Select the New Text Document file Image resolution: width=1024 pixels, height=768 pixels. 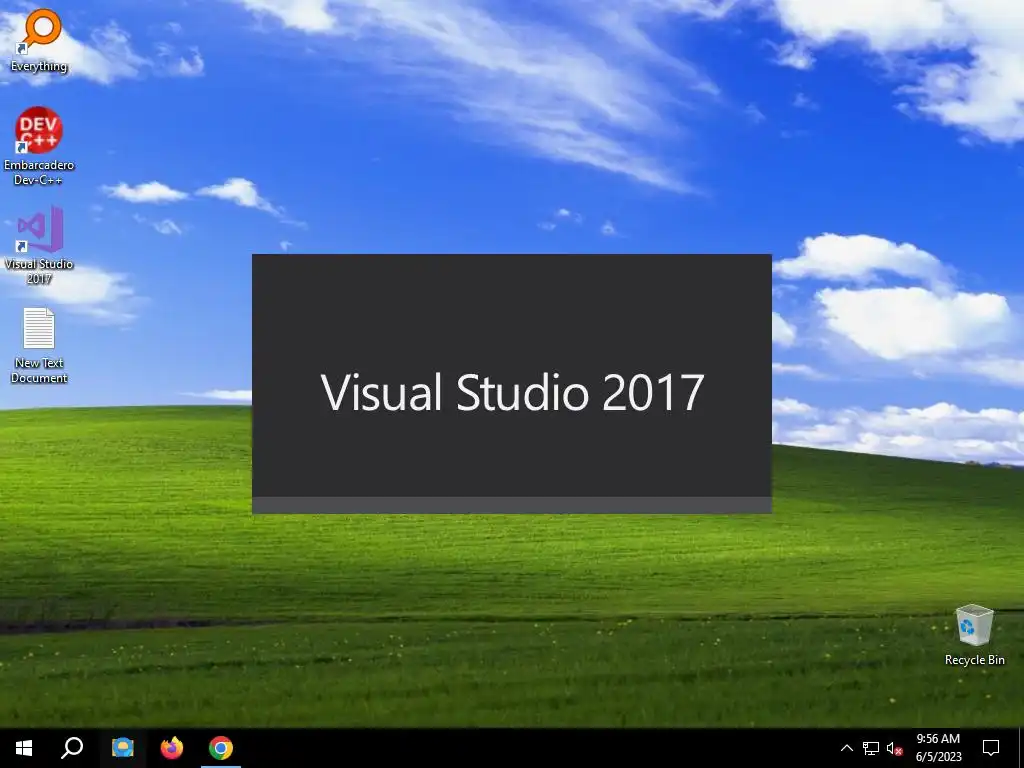pyautogui.click(x=39, y=345)
